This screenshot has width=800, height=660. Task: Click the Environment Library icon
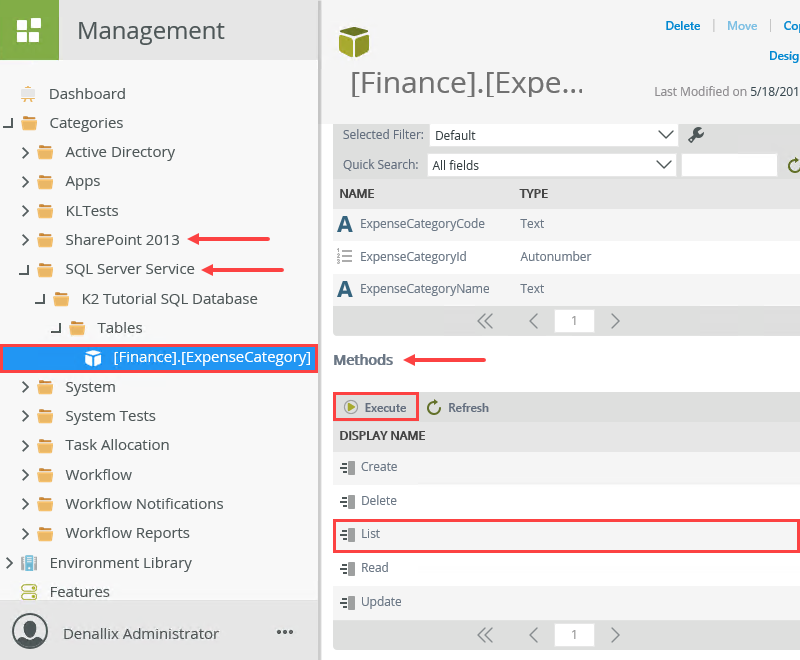tap(29, 562)
